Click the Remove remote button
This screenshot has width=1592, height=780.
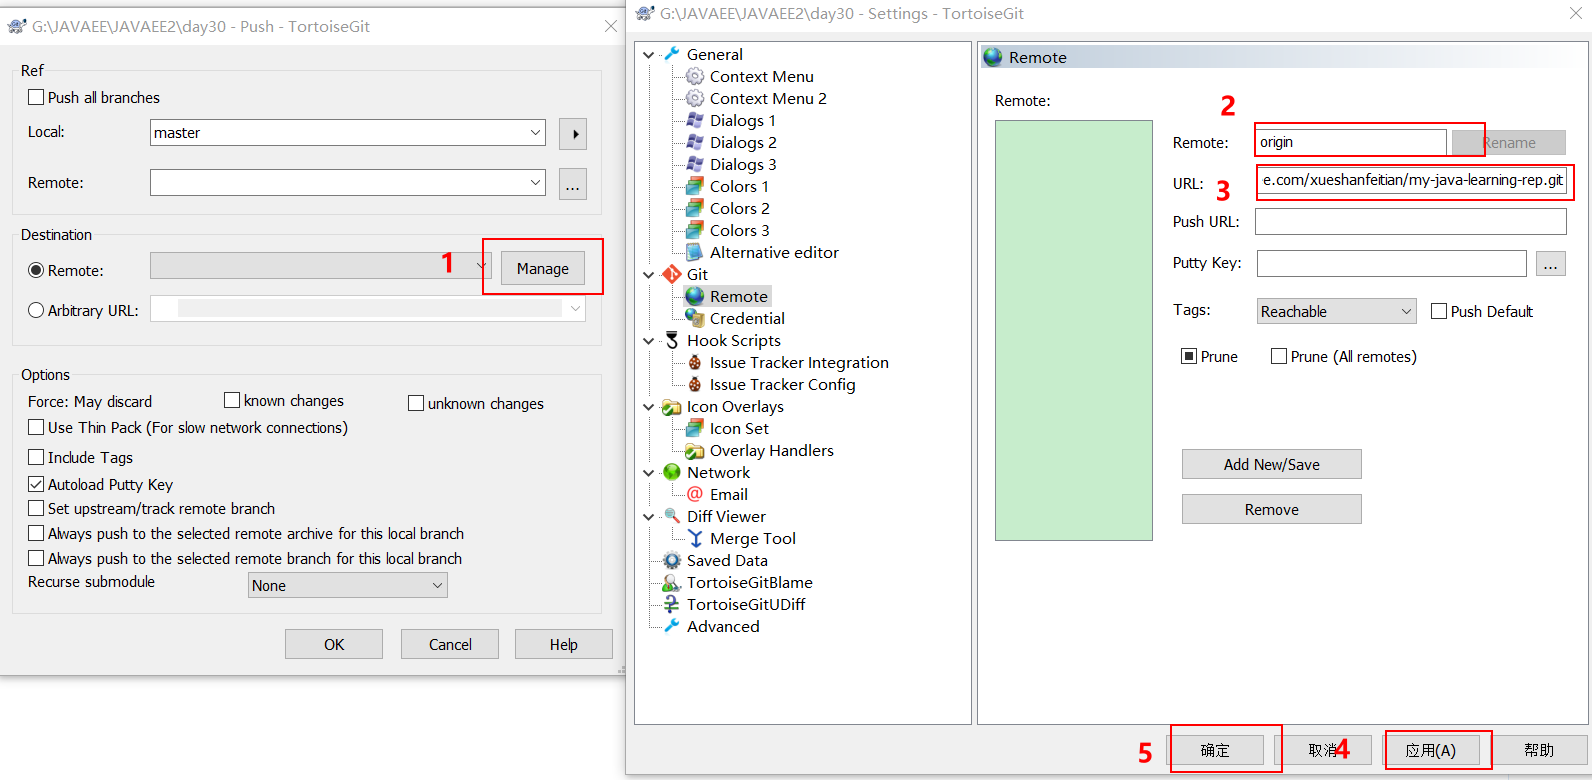pos(1272,509)
